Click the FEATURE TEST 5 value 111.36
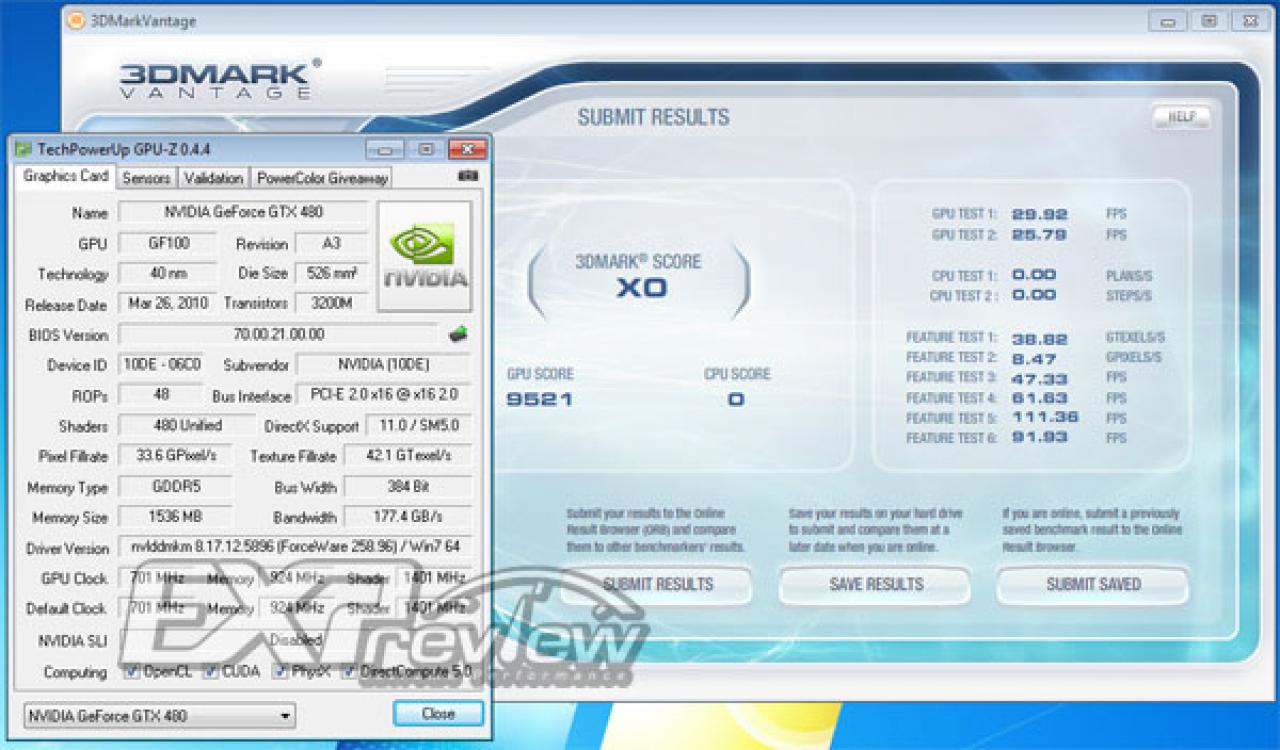Image resolution: width=1280 pixels, height=750 pixels. click(x=1045, y=417)
